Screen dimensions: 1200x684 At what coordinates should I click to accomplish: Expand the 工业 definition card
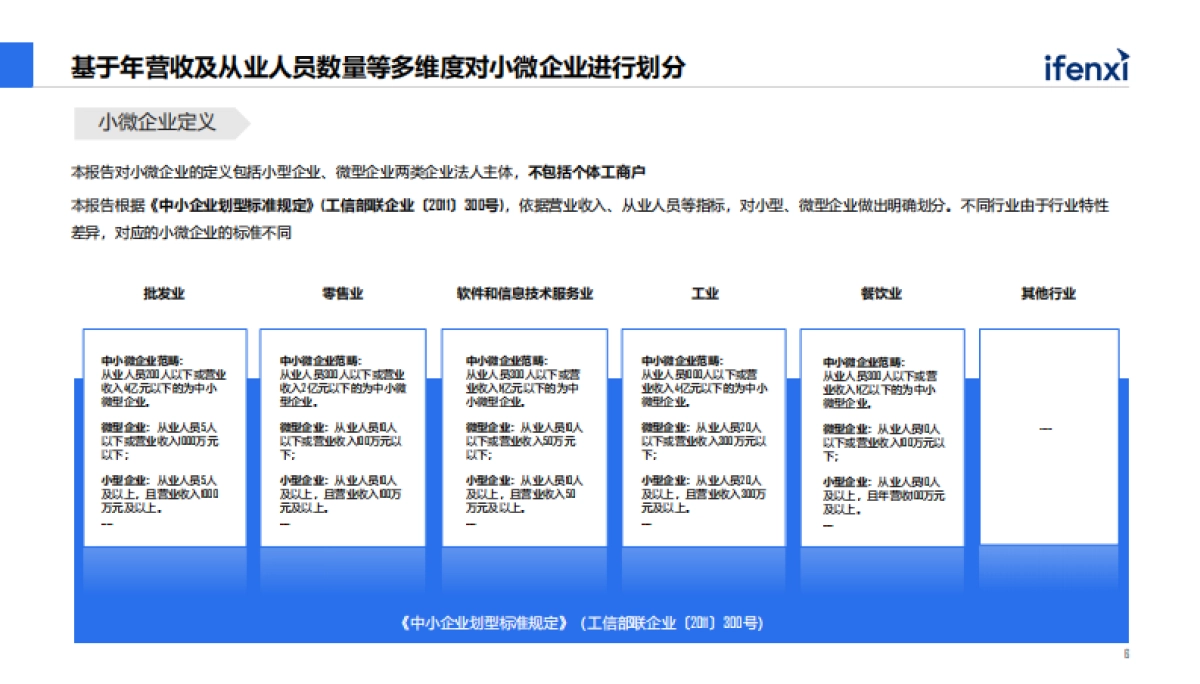pyautogui.click(x=703, y=437)
